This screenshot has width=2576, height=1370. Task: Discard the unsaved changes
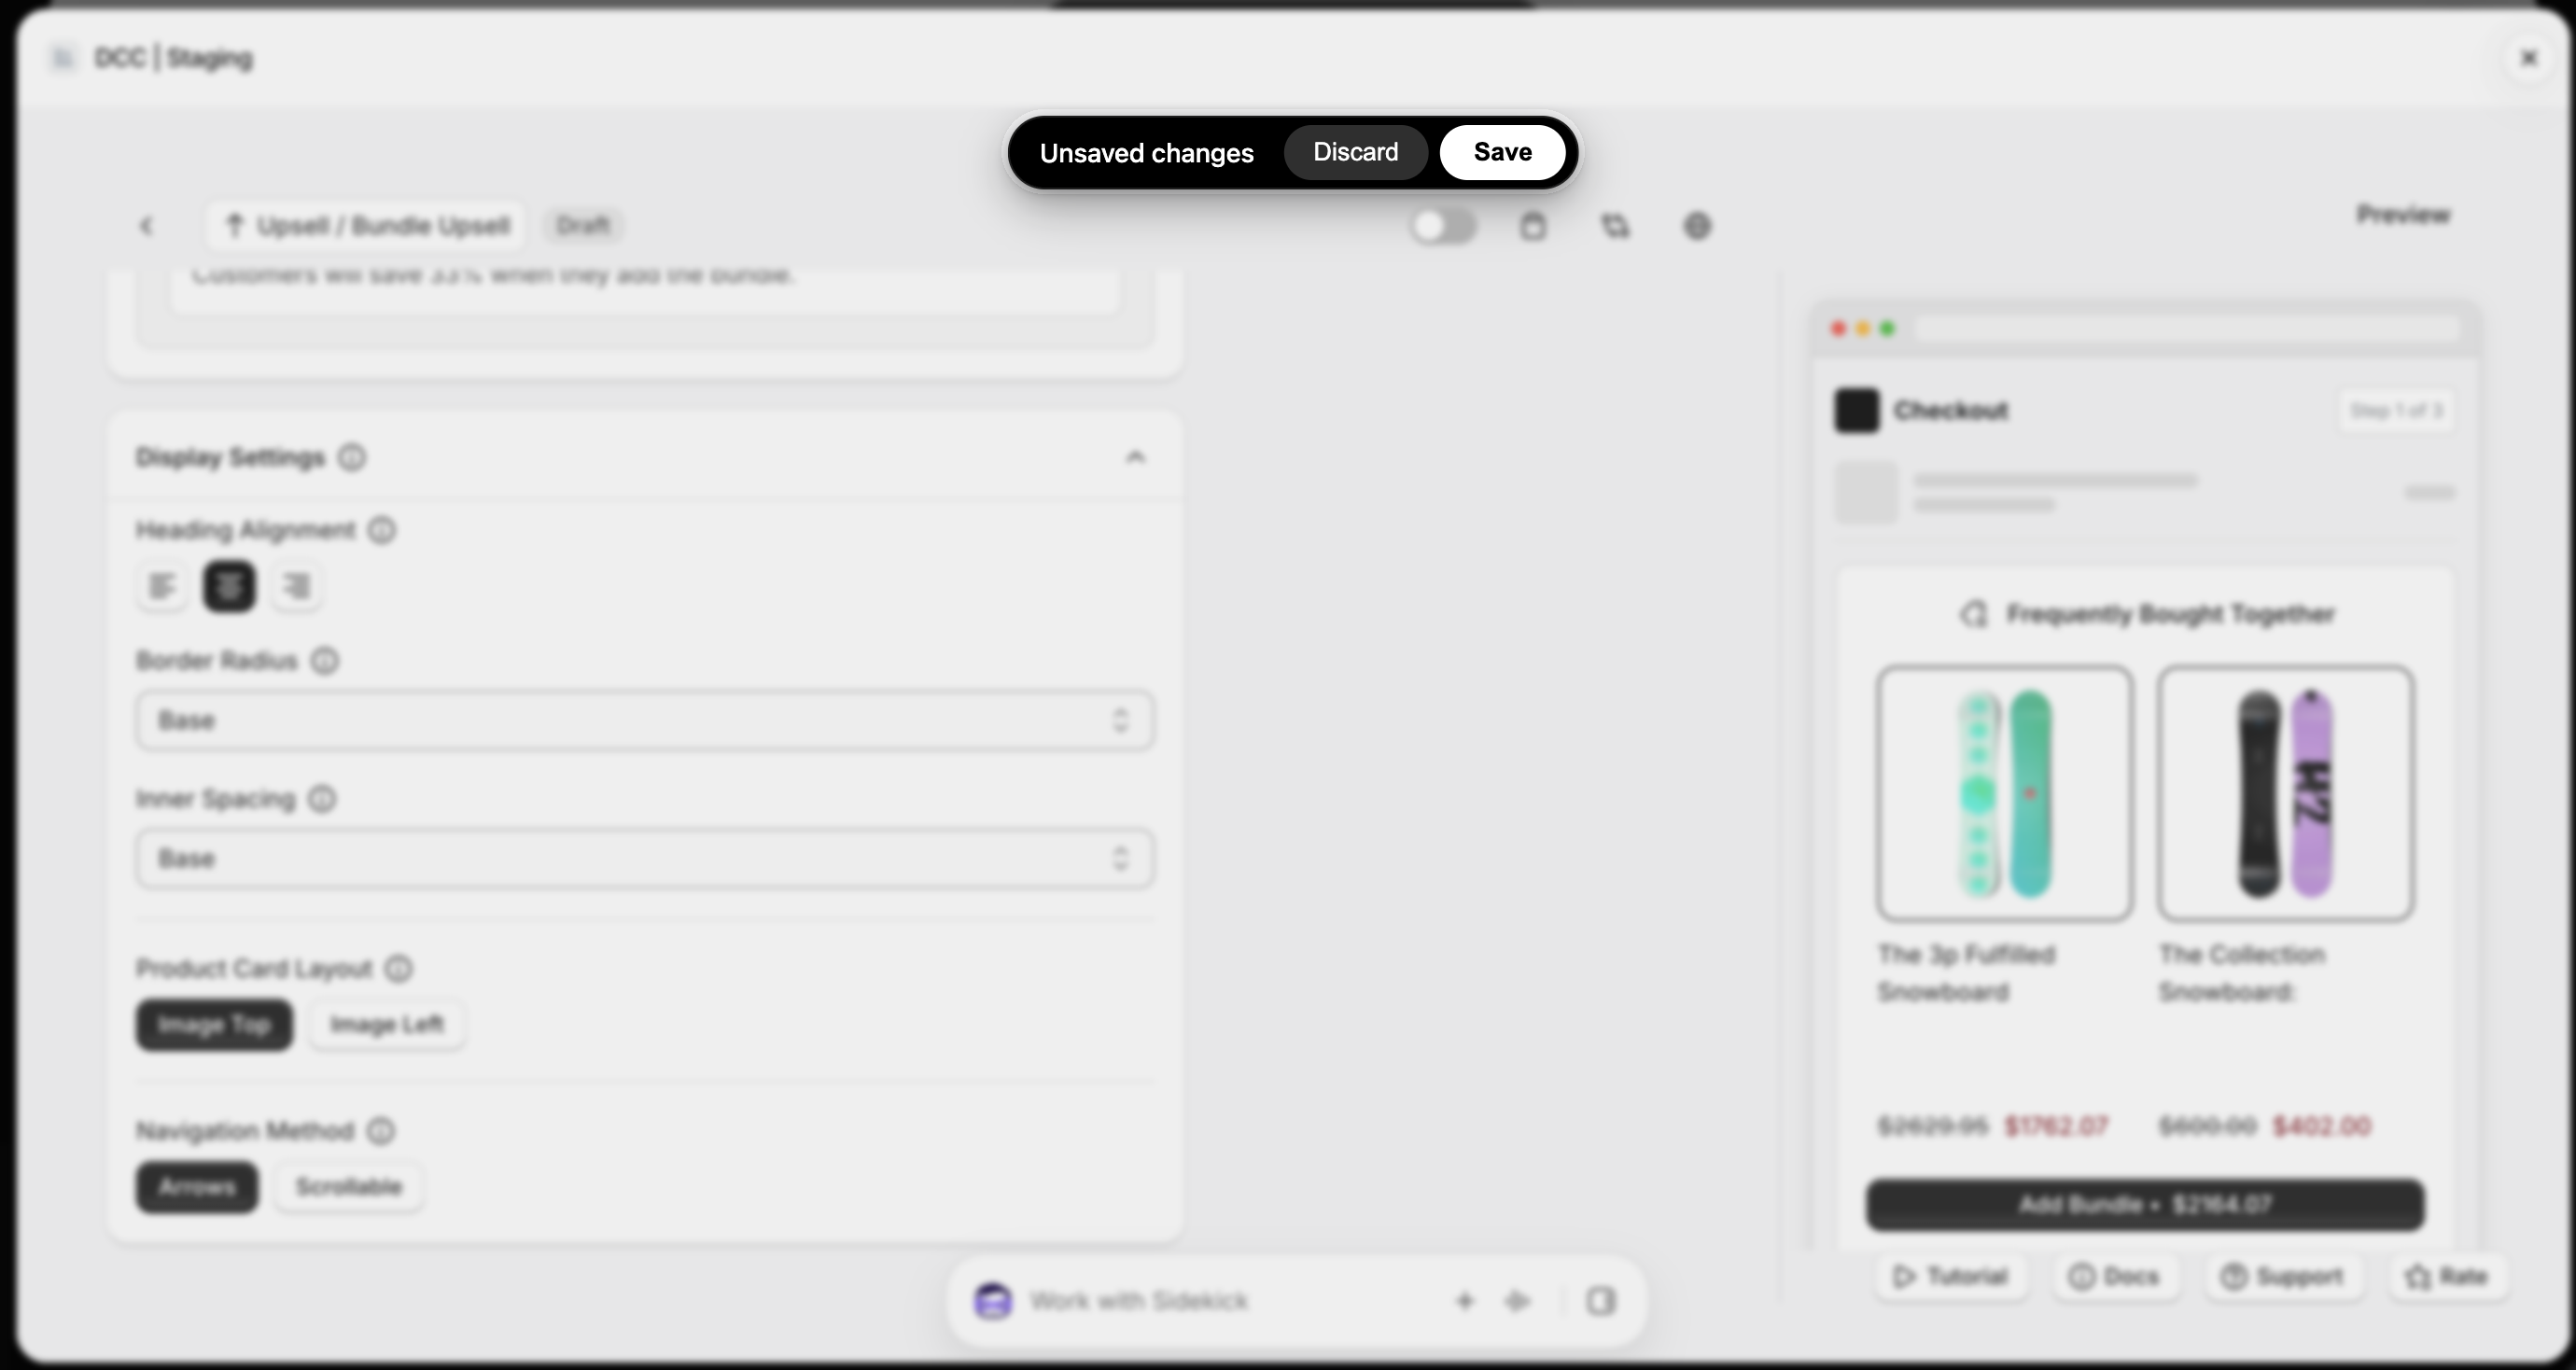tap(1355, 152)
